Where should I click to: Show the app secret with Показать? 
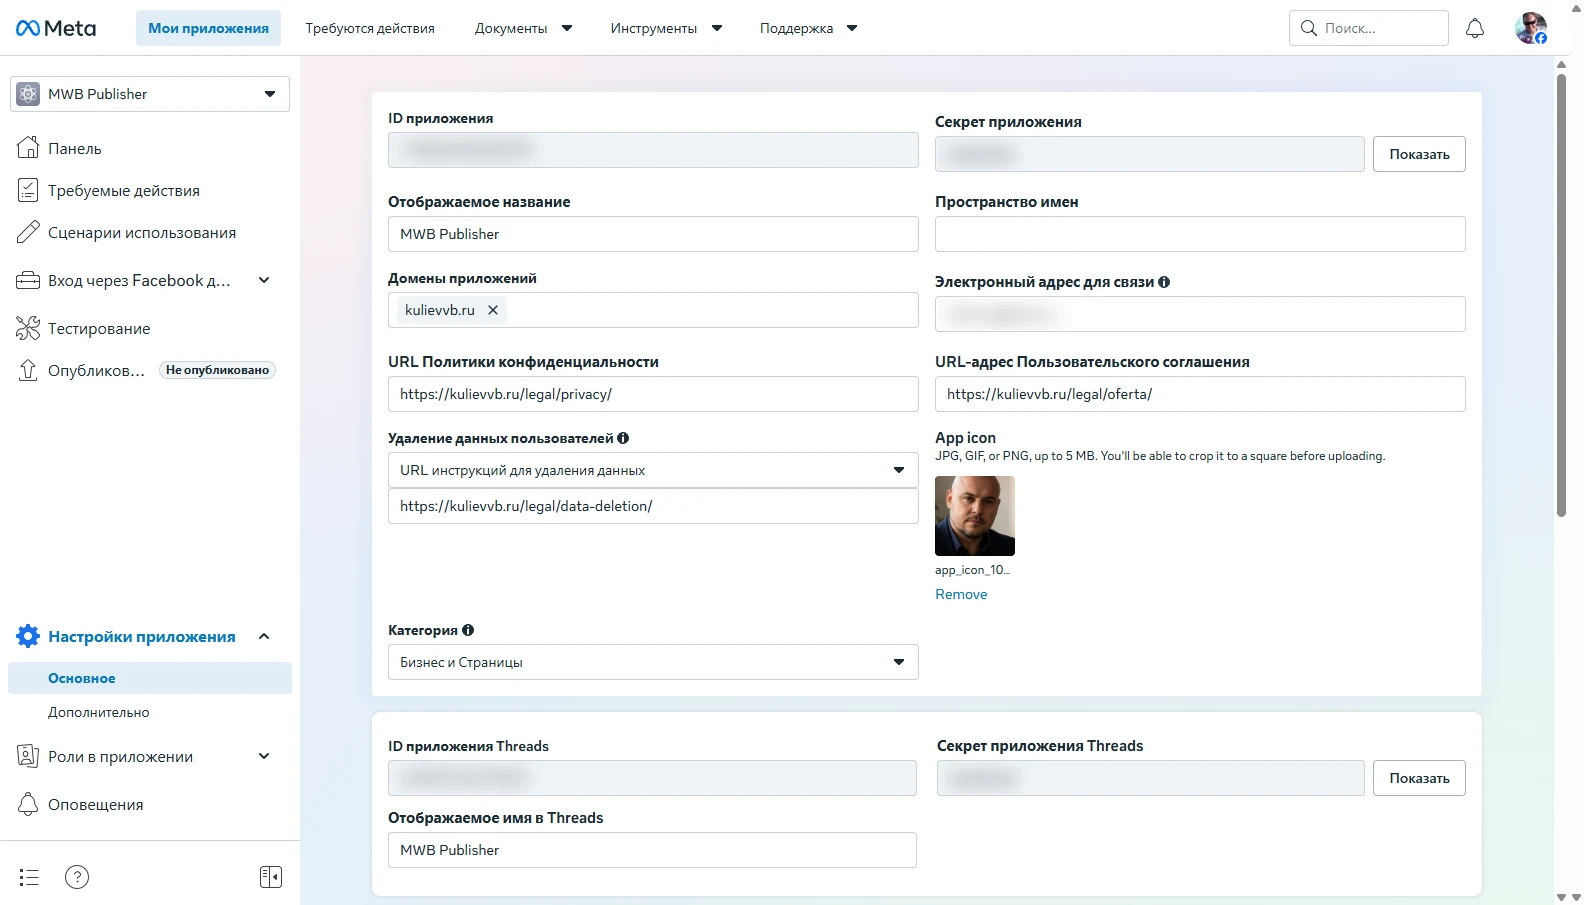click(1419, 154)
